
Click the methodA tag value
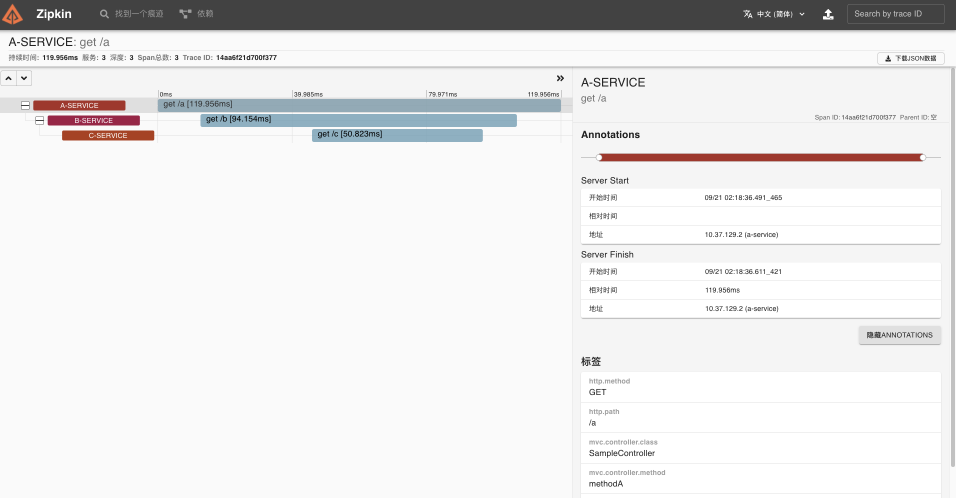click(x=606, y=484)
